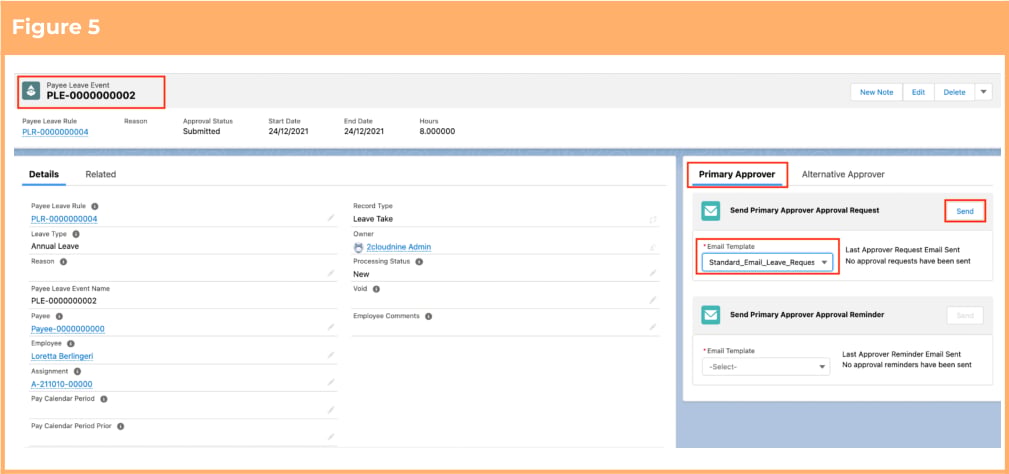The height and width of the screenshot is (474, 1009).
Task: Click the 8.000000 Hours value
Action: point(437,131)
